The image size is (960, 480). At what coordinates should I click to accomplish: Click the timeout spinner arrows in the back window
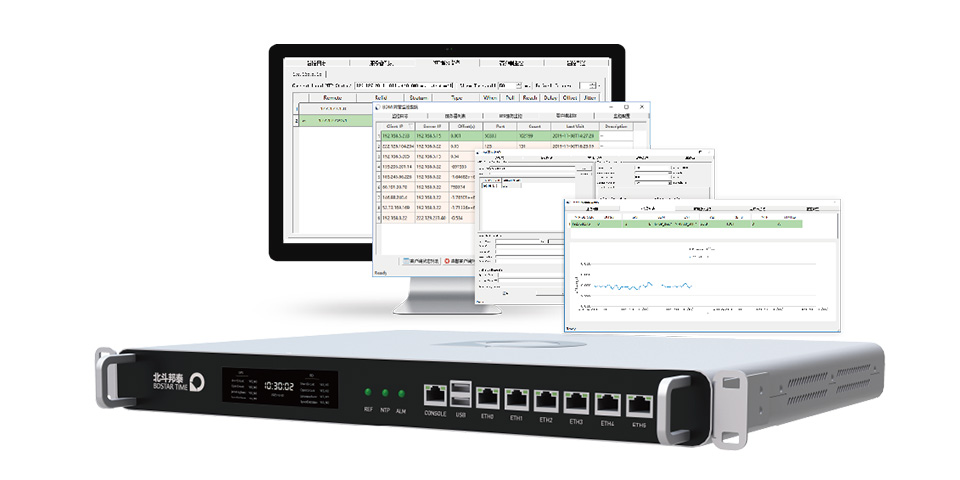coord(518,86)
